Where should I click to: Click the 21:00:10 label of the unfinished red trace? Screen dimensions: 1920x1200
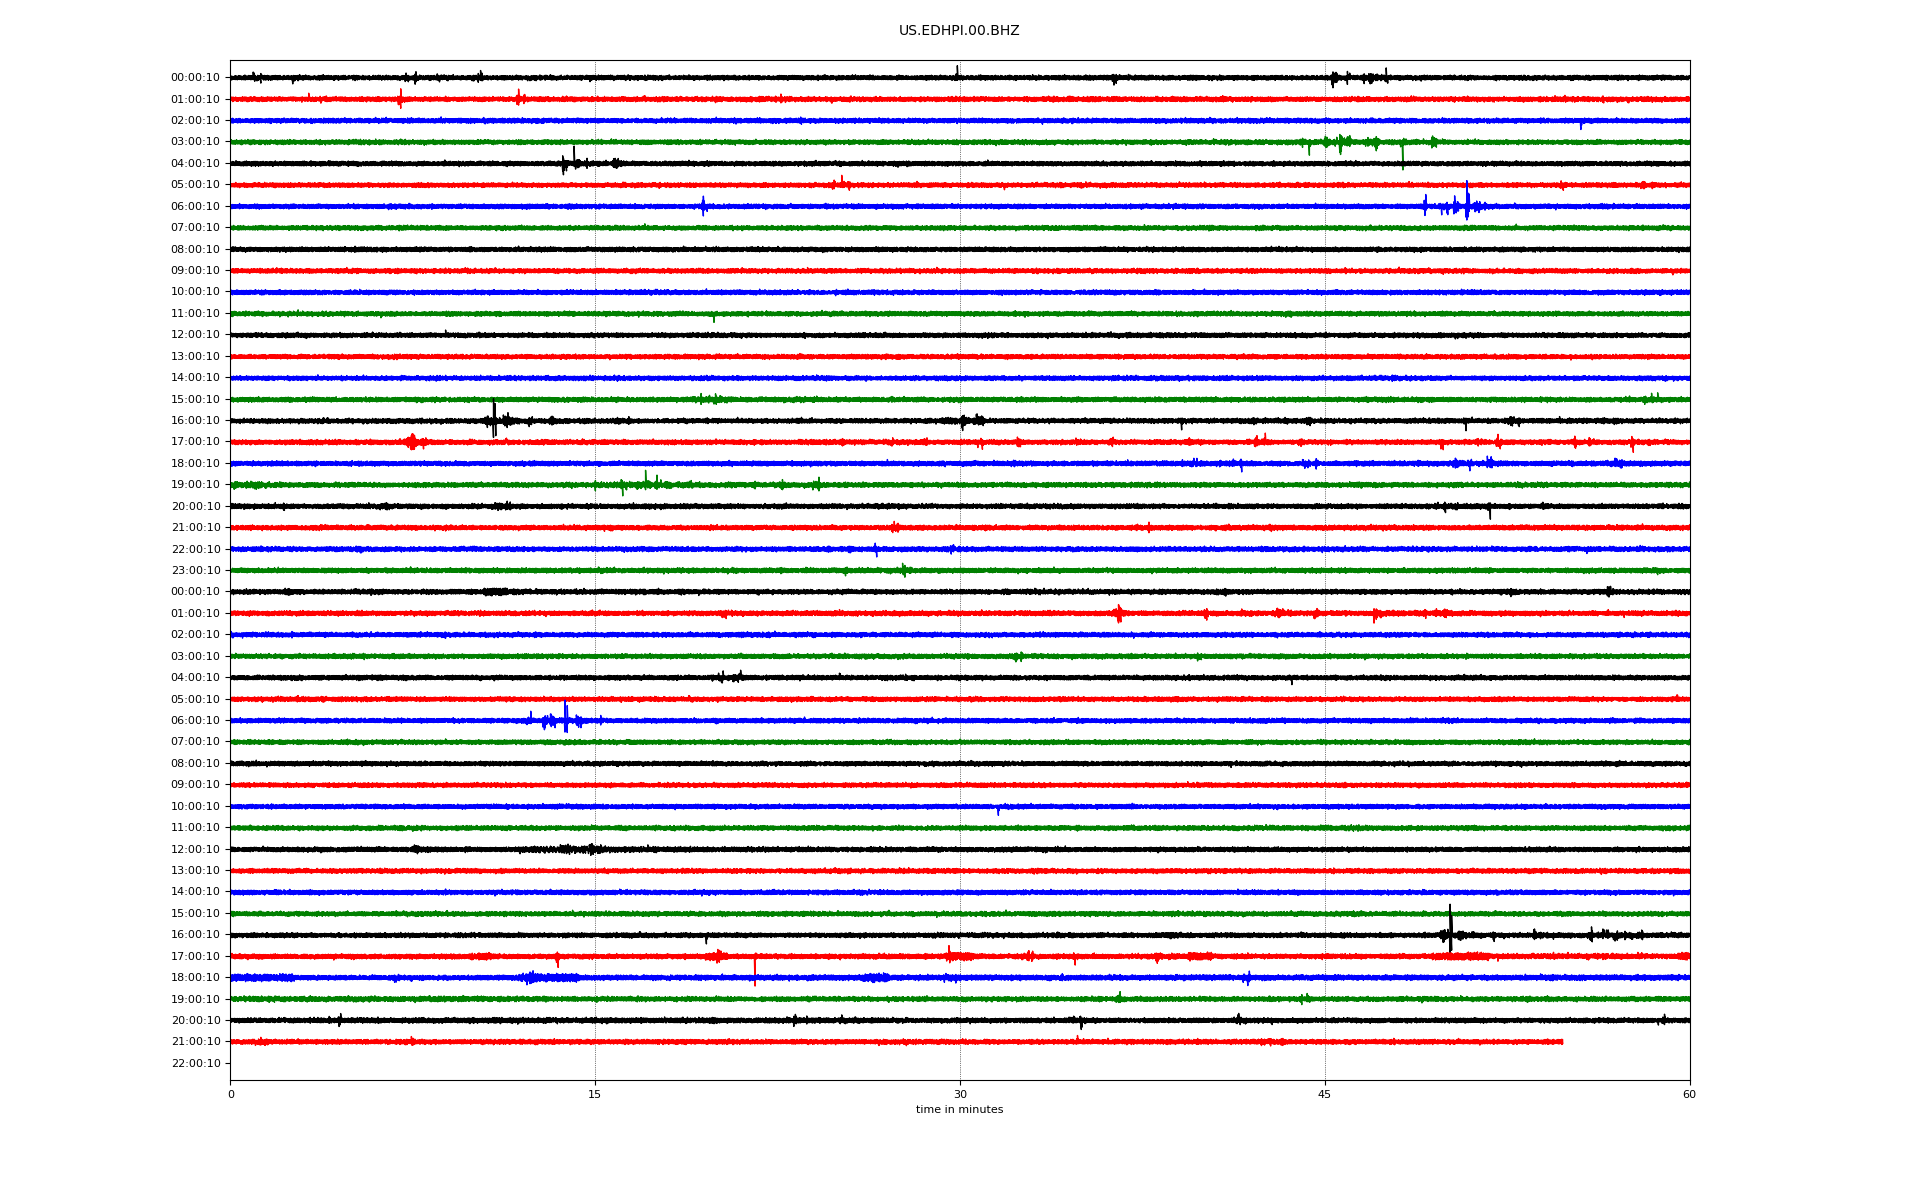(195, 1042)
